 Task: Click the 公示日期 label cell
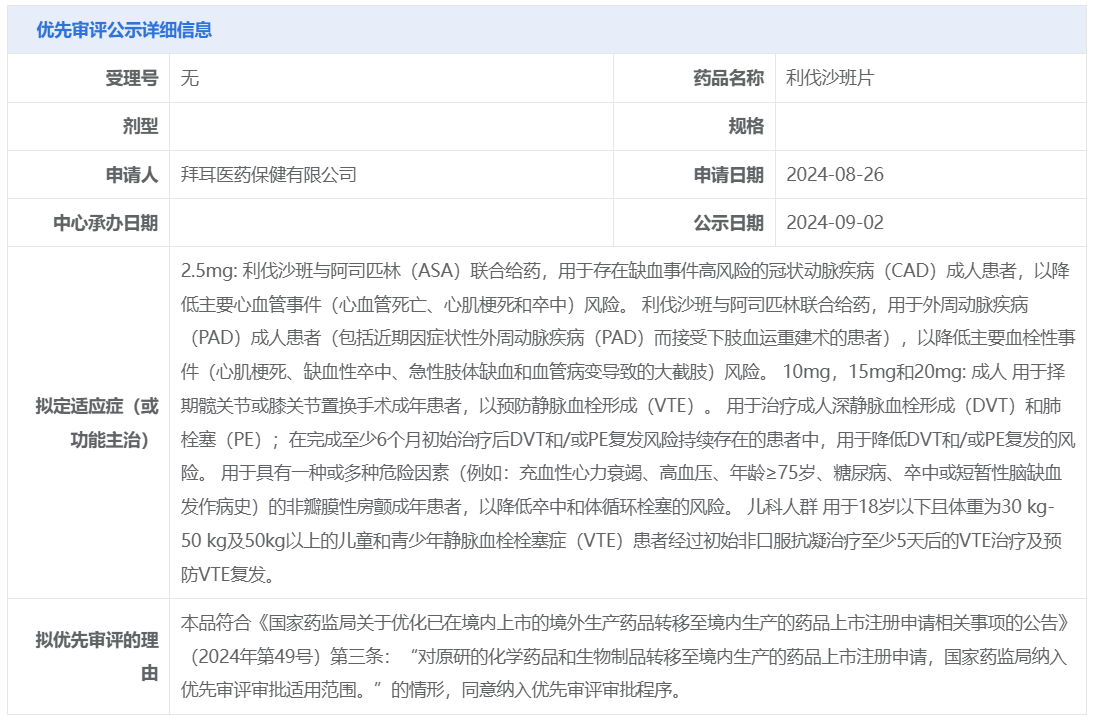(x=694, y=223)
